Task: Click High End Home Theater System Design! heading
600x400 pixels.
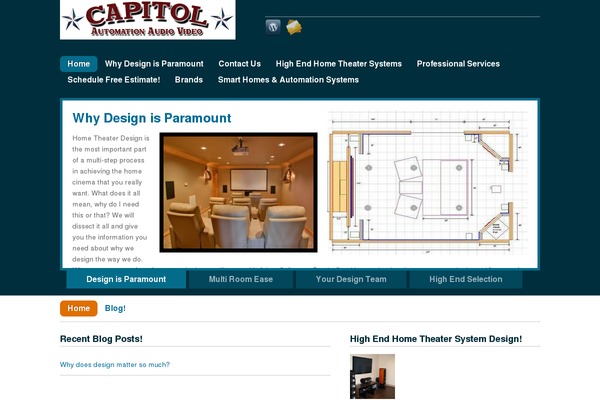Action: pyautogui.click(x=436, y=339)
